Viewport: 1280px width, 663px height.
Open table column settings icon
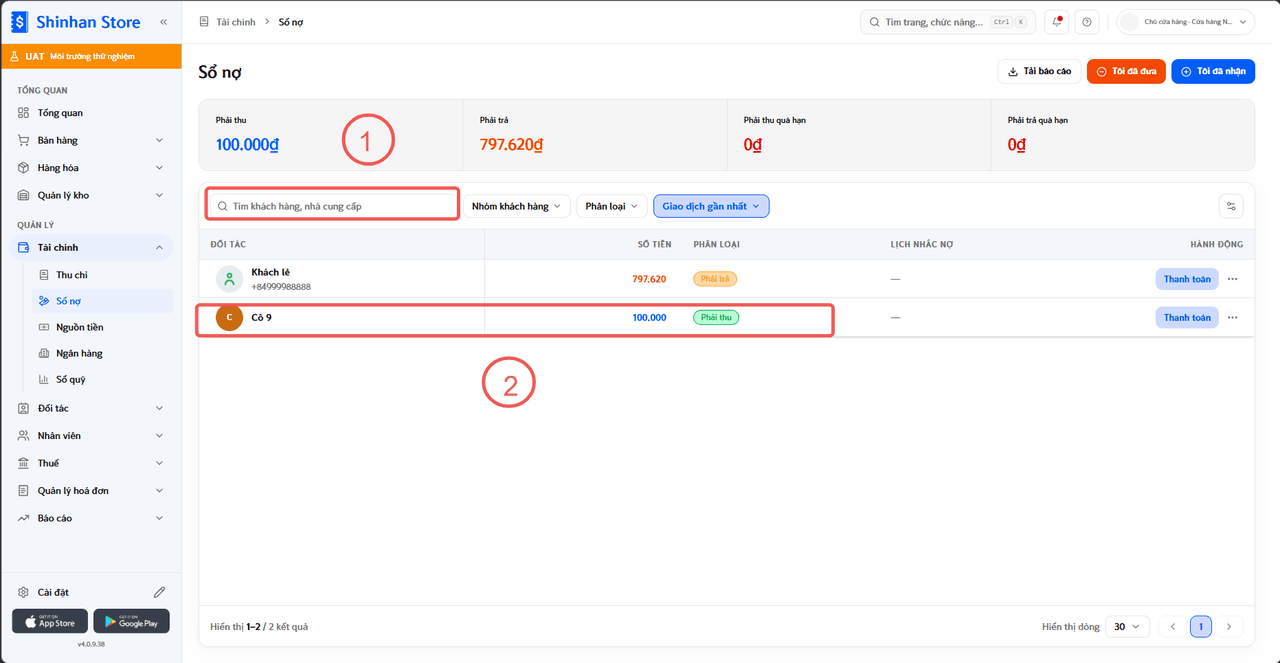click(x=1232, y=206)
